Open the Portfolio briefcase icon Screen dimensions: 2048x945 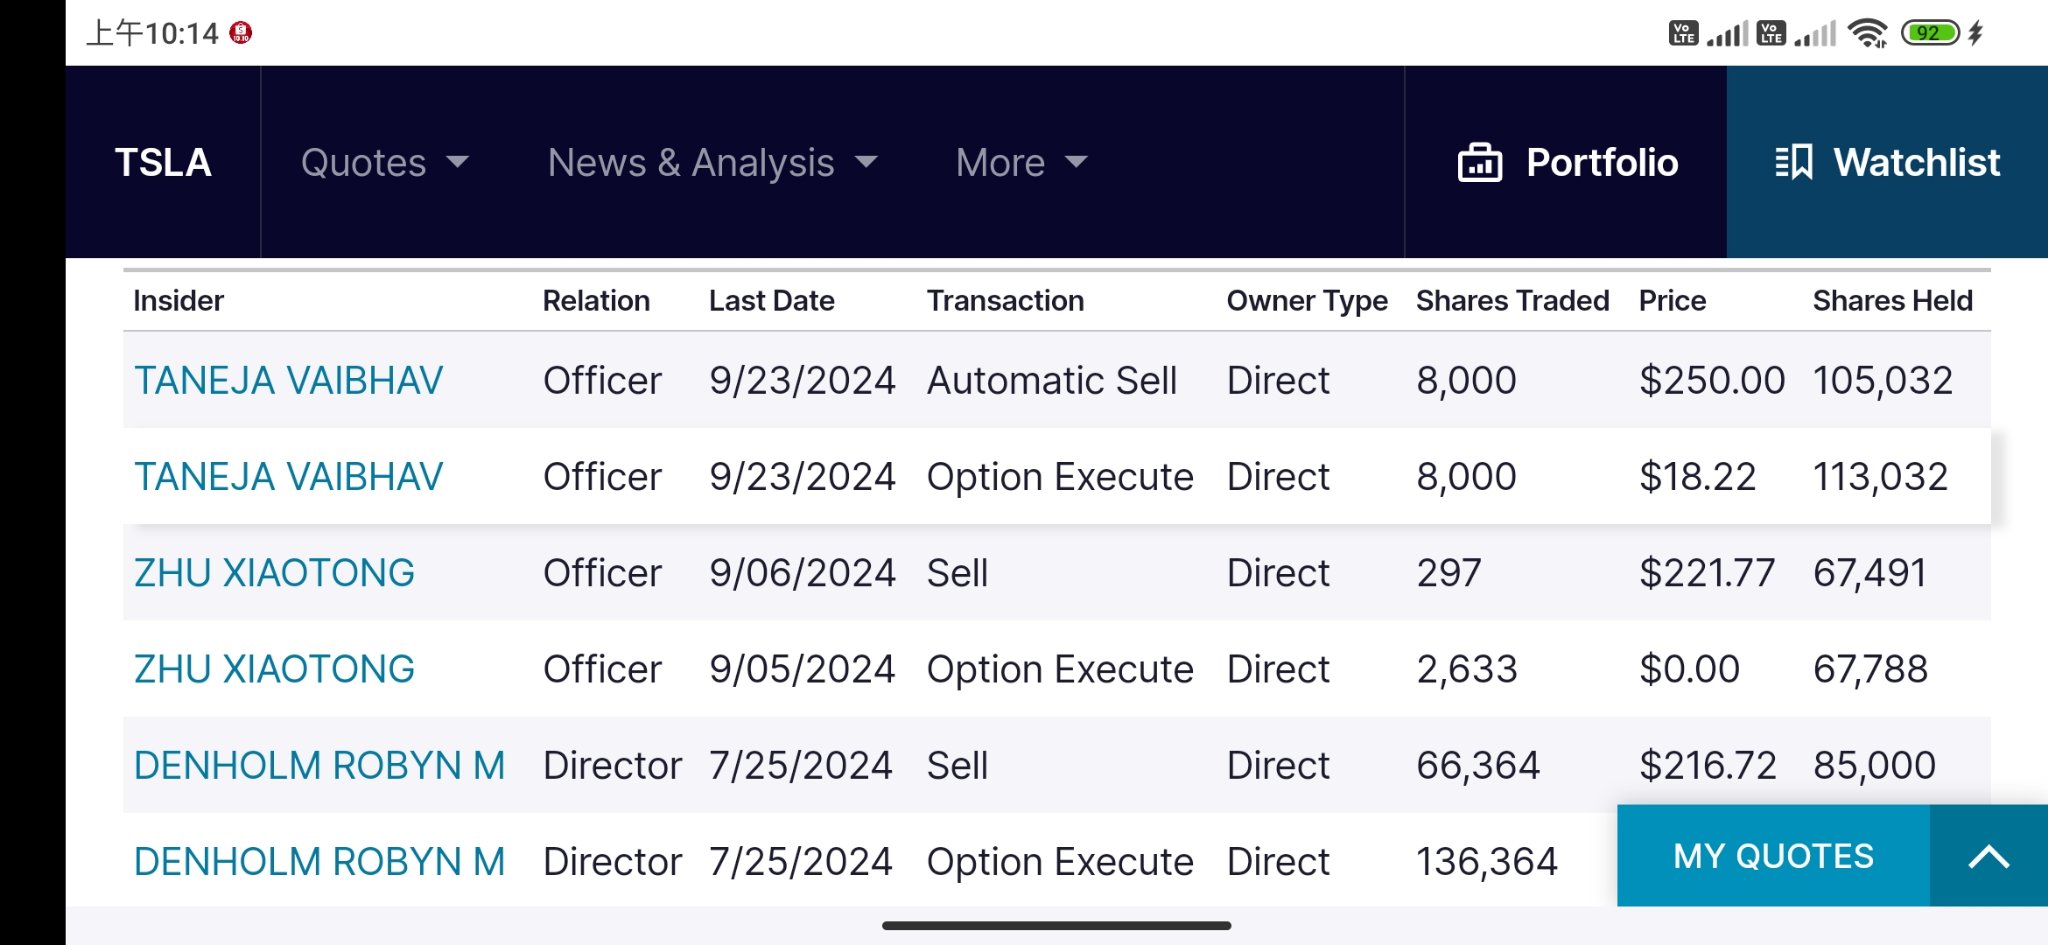click(x=1480, y=163)
